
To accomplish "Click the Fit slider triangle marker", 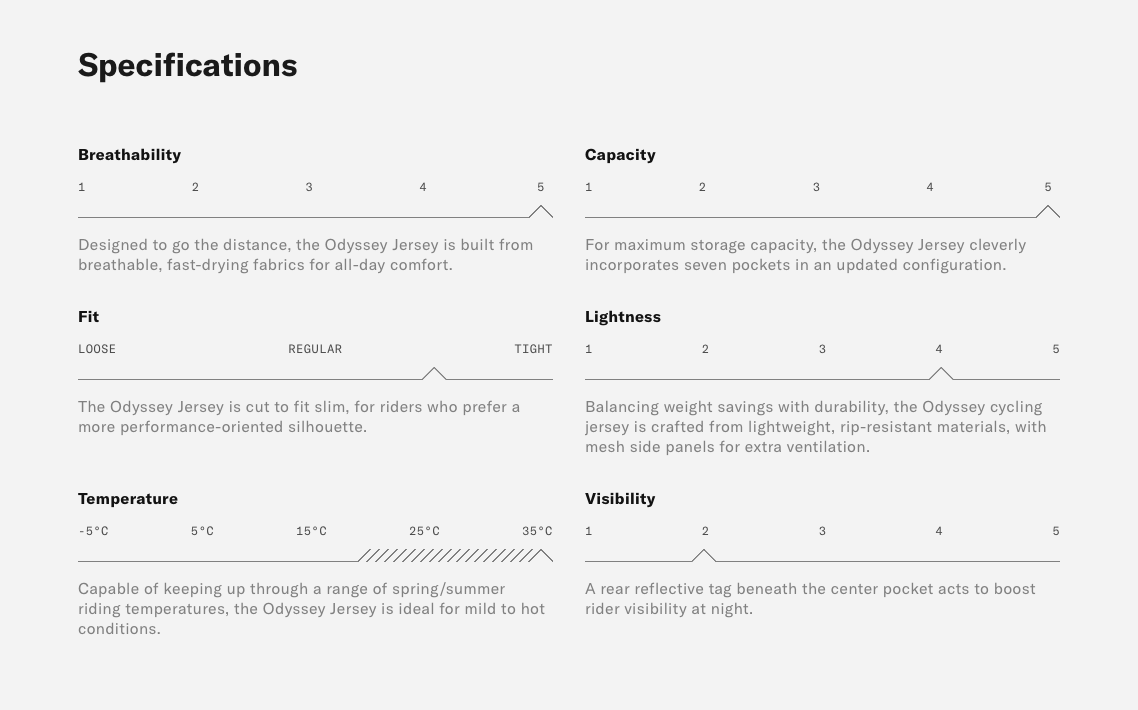I will coord(434,374).
